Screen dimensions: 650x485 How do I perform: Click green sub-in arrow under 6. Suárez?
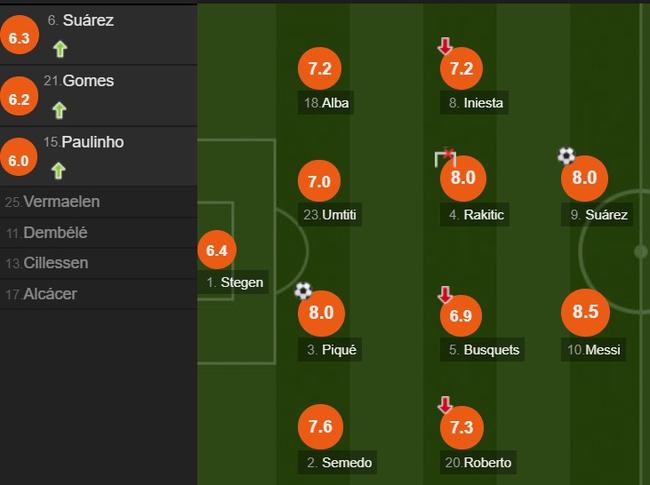[x=60, y=49]
